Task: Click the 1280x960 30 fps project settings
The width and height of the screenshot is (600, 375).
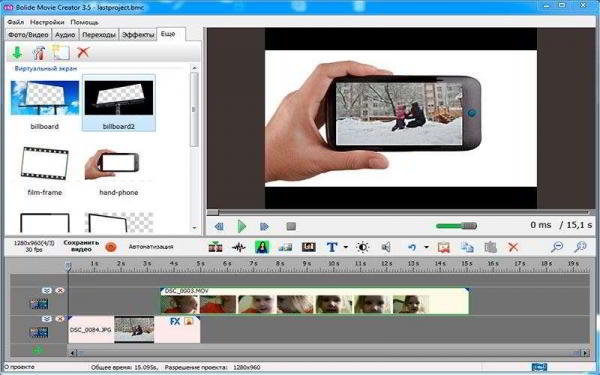Action: tap(34, 246)
